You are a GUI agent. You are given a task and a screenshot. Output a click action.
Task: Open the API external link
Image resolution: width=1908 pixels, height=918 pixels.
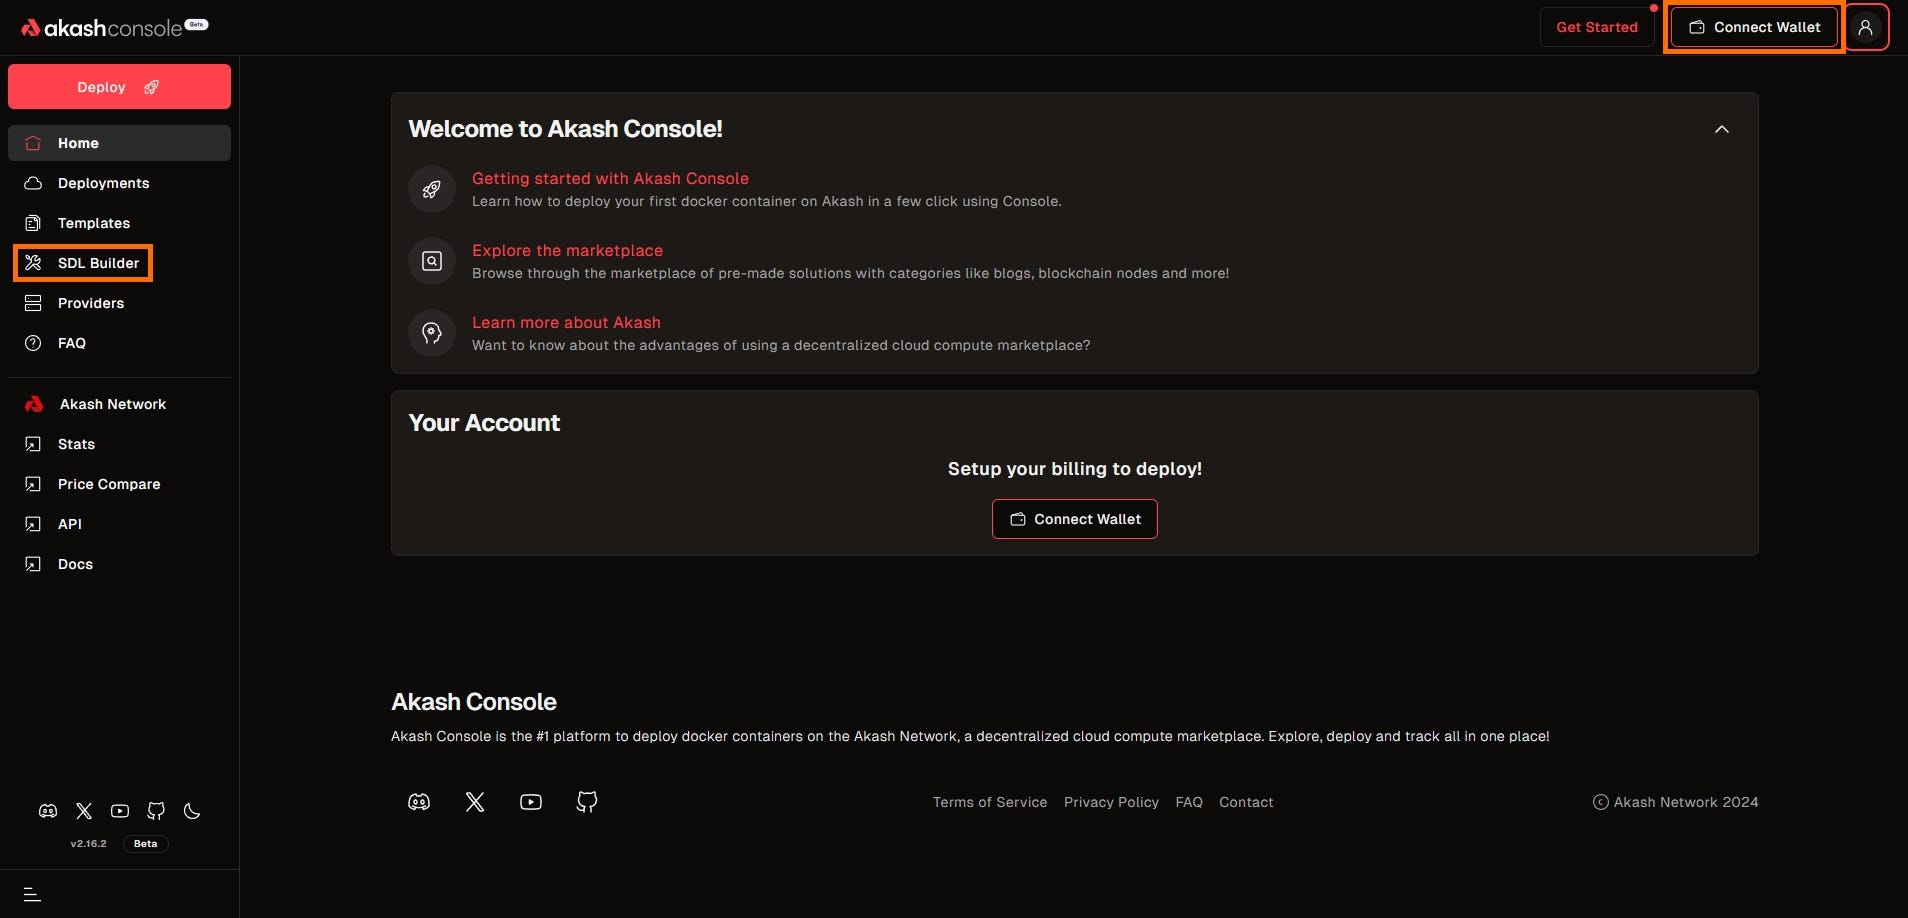pyautogui.click(x=119, y=524)
